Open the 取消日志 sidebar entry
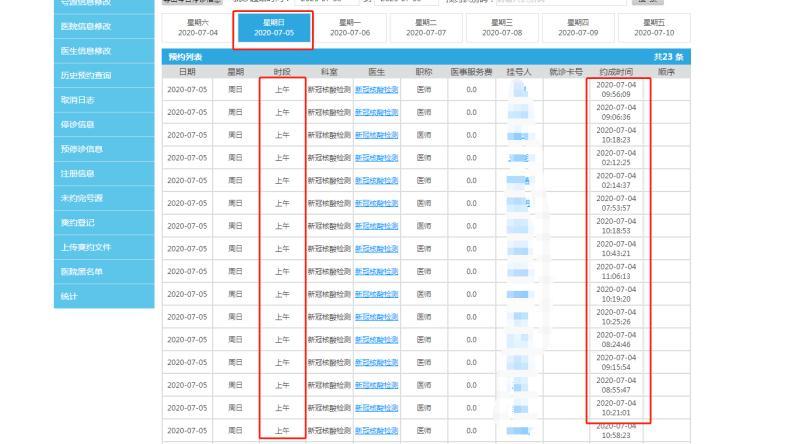800x444 pixels. point(104,100)
